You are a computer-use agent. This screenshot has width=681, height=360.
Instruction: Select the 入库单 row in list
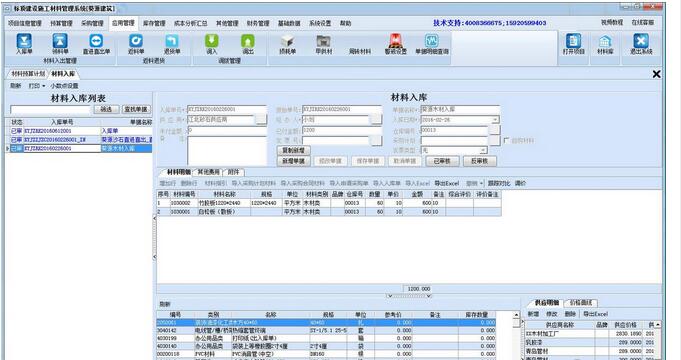81,131
